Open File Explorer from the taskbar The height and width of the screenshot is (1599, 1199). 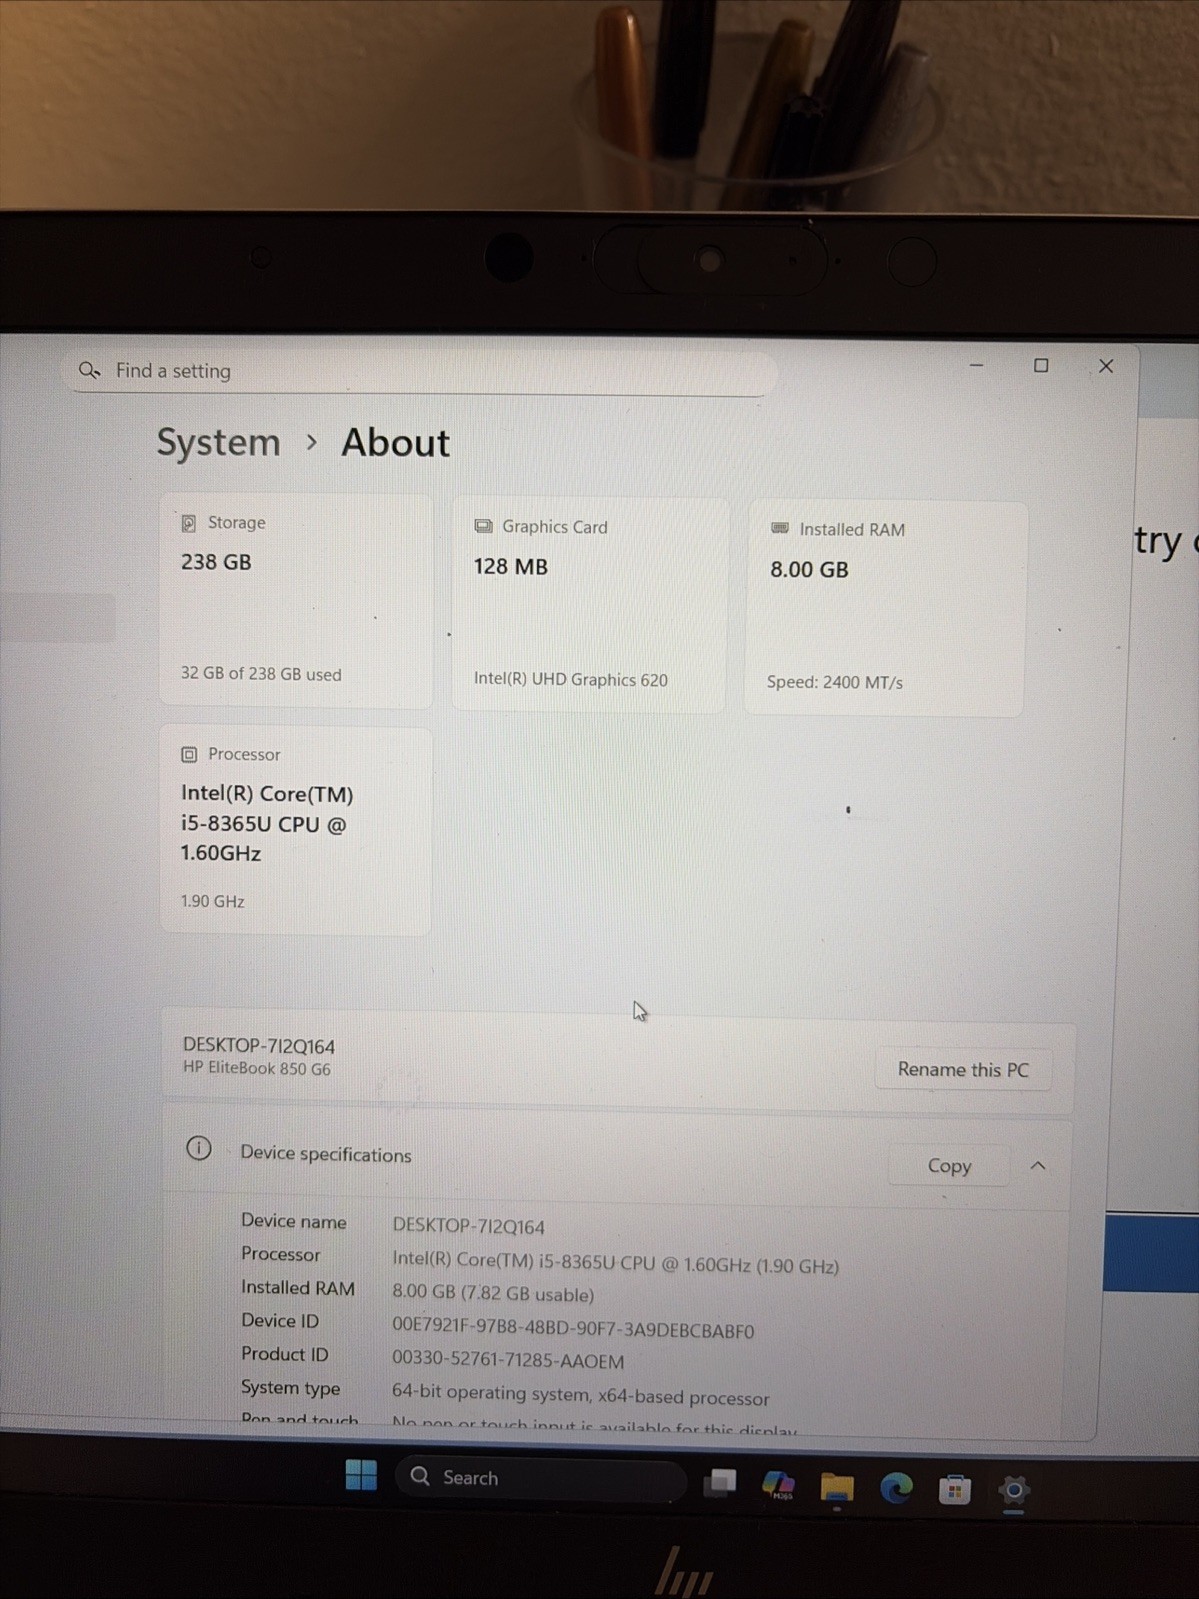coord(837,1488)
